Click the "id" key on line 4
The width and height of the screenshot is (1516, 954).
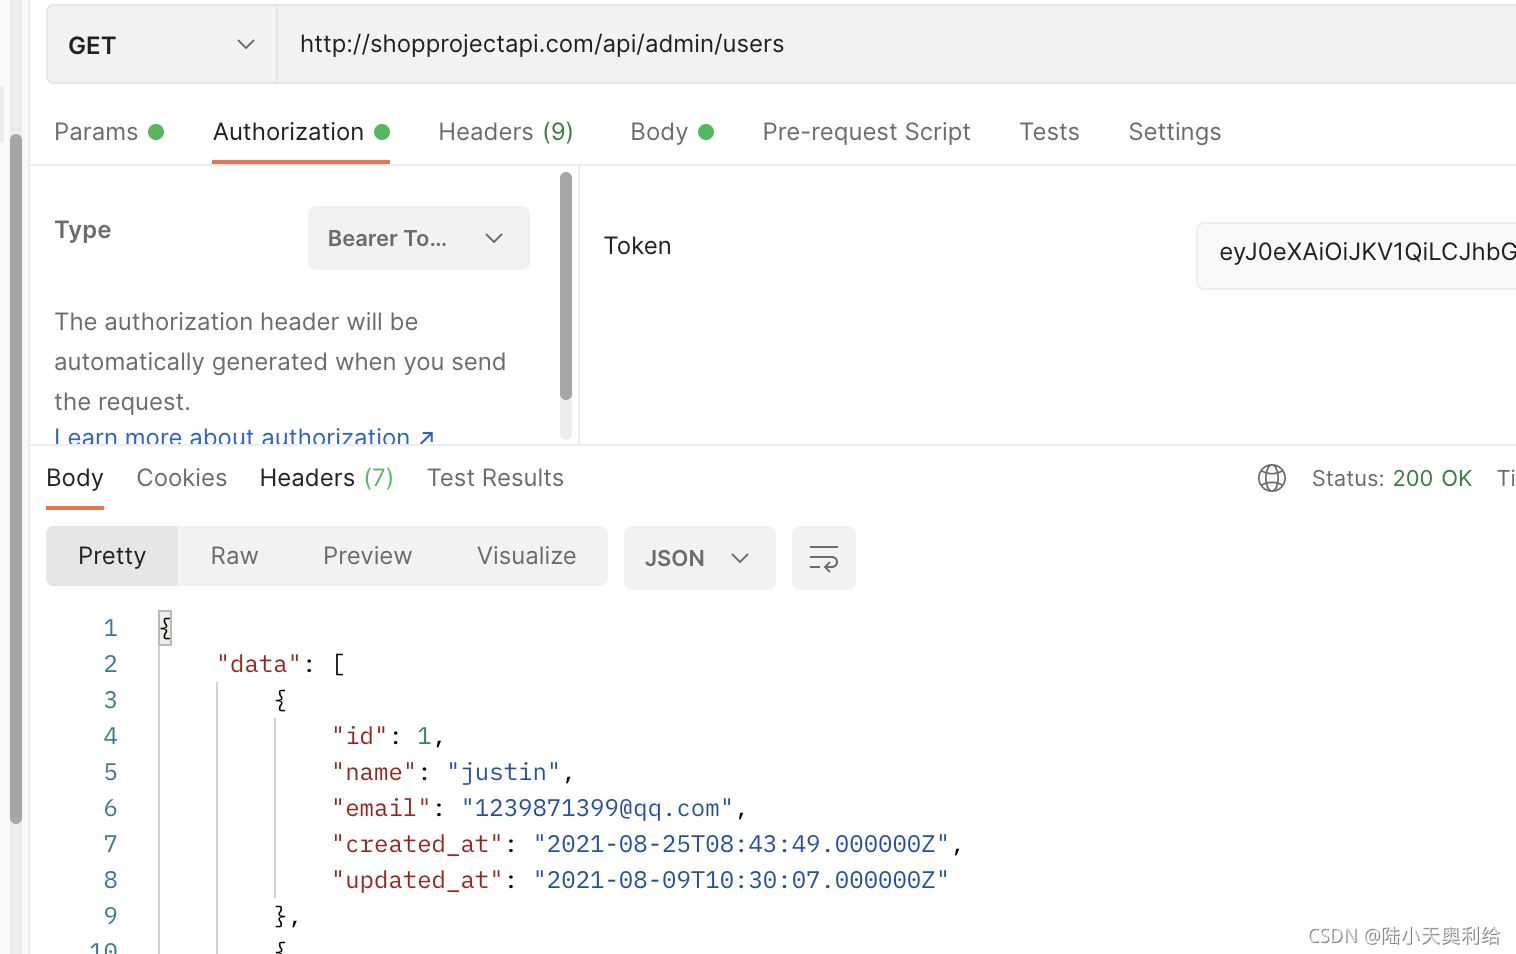coord(359,736)
